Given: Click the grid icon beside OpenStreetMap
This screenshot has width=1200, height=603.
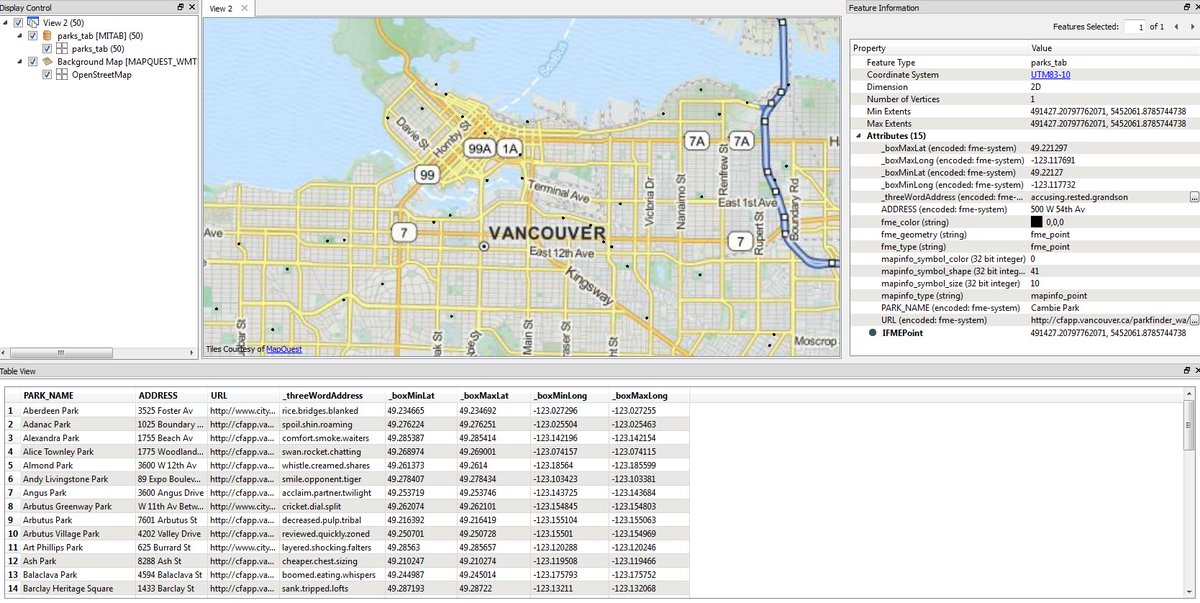Looking at the screenshot, I should 61,74.
